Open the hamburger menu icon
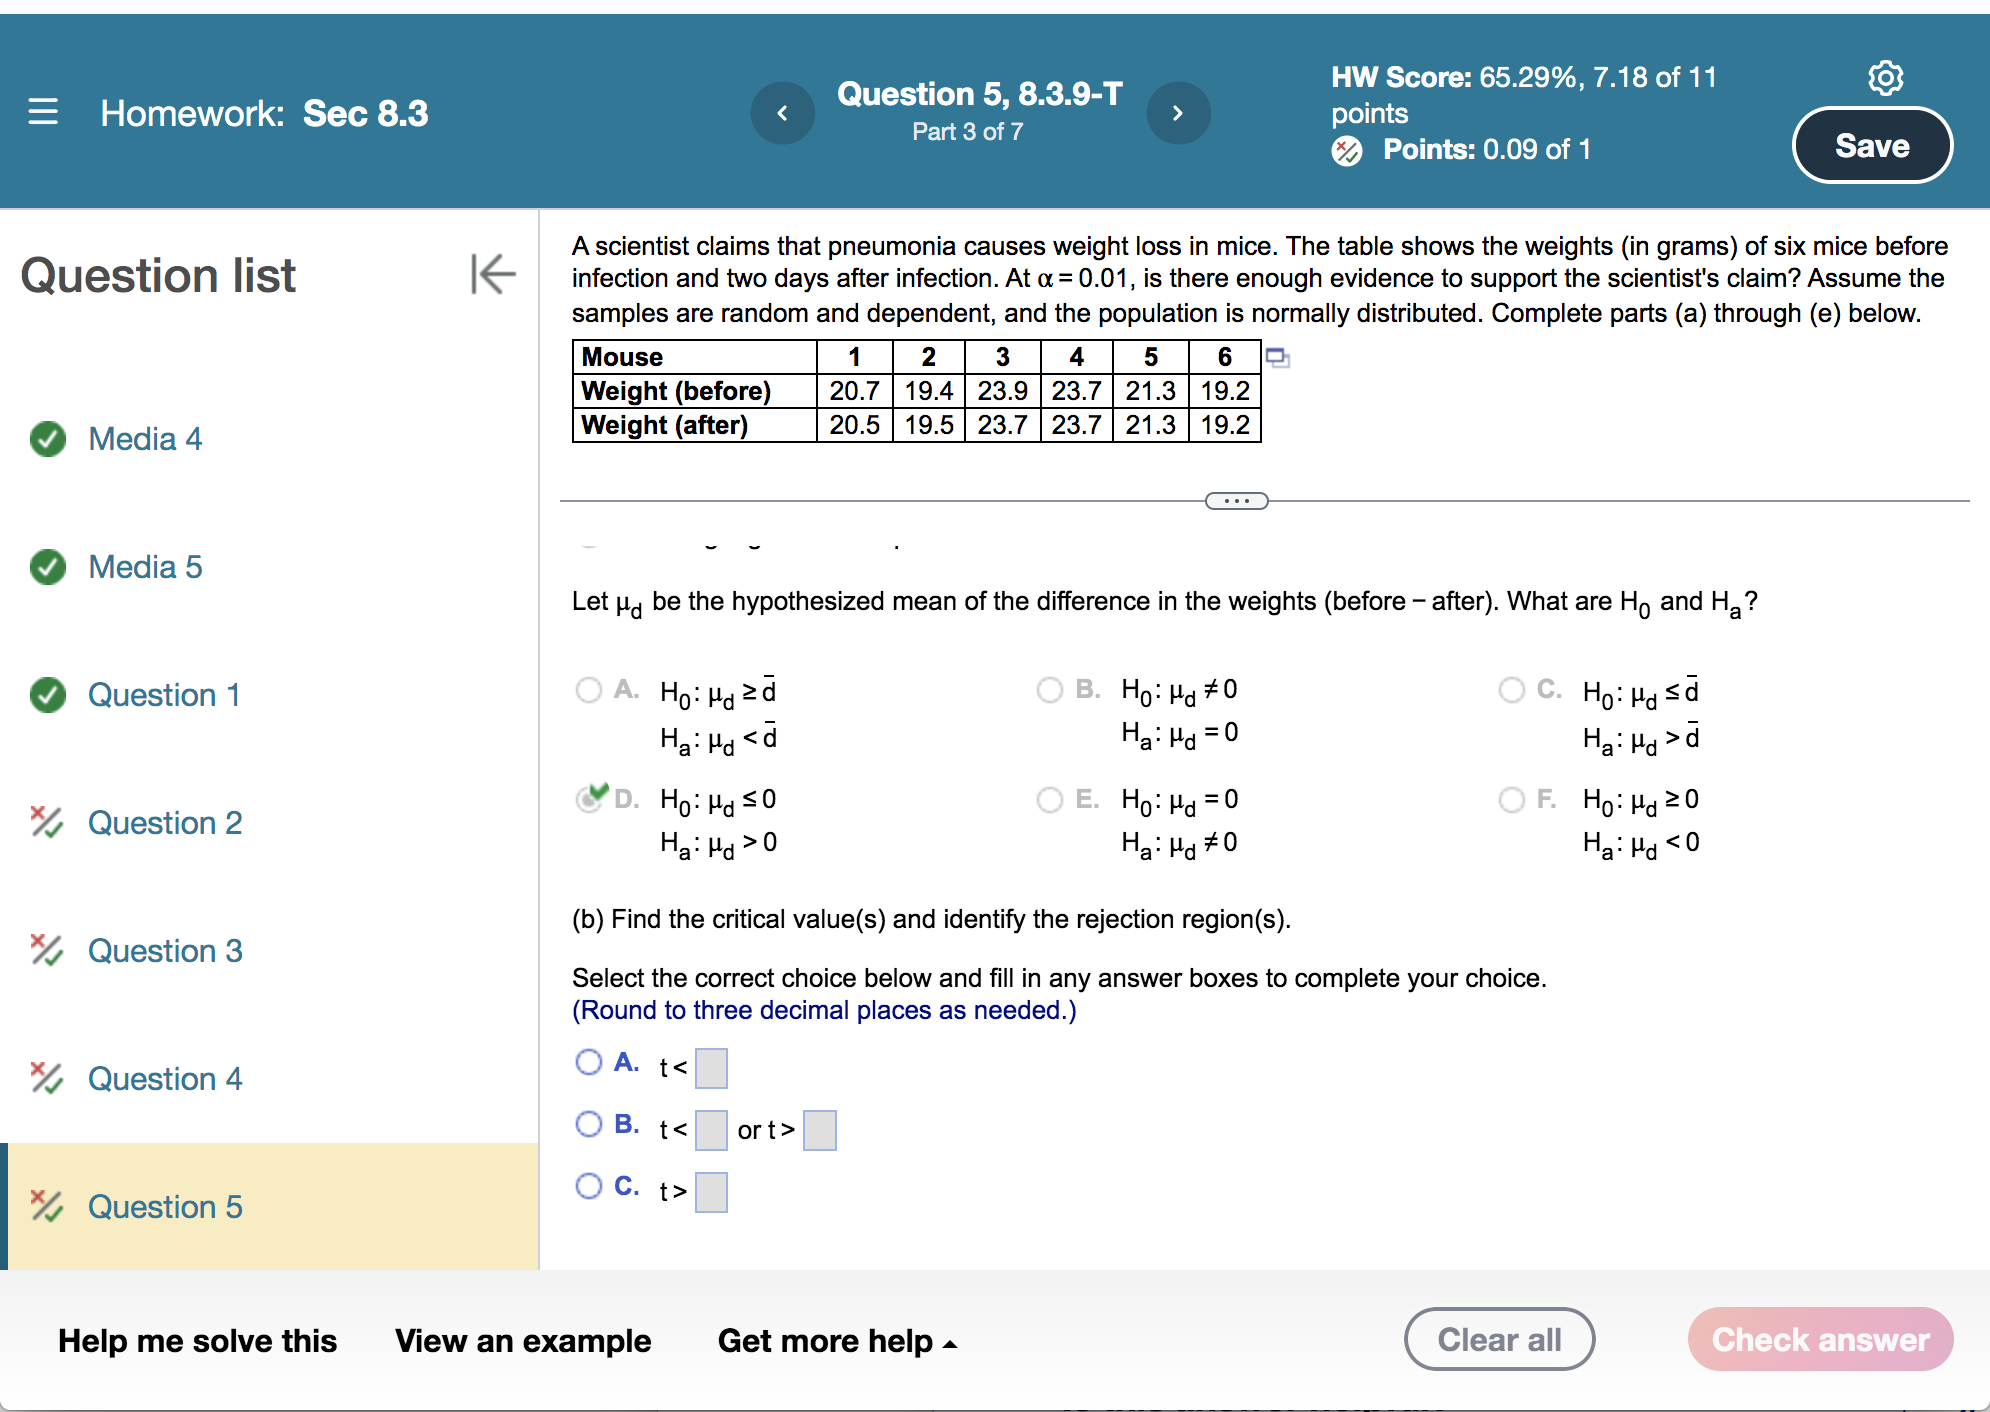 [x=43, y=112]
